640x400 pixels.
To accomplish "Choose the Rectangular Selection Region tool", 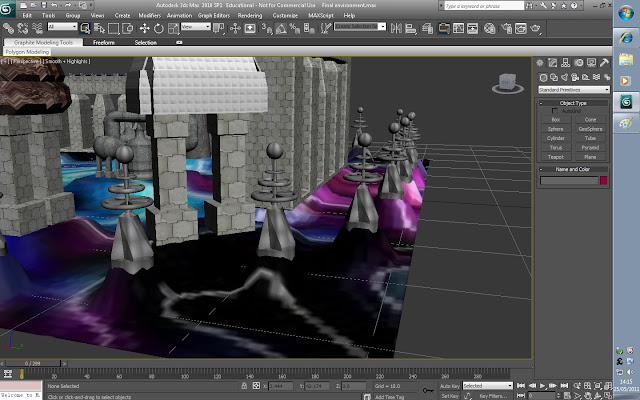I will coord(113,28).
